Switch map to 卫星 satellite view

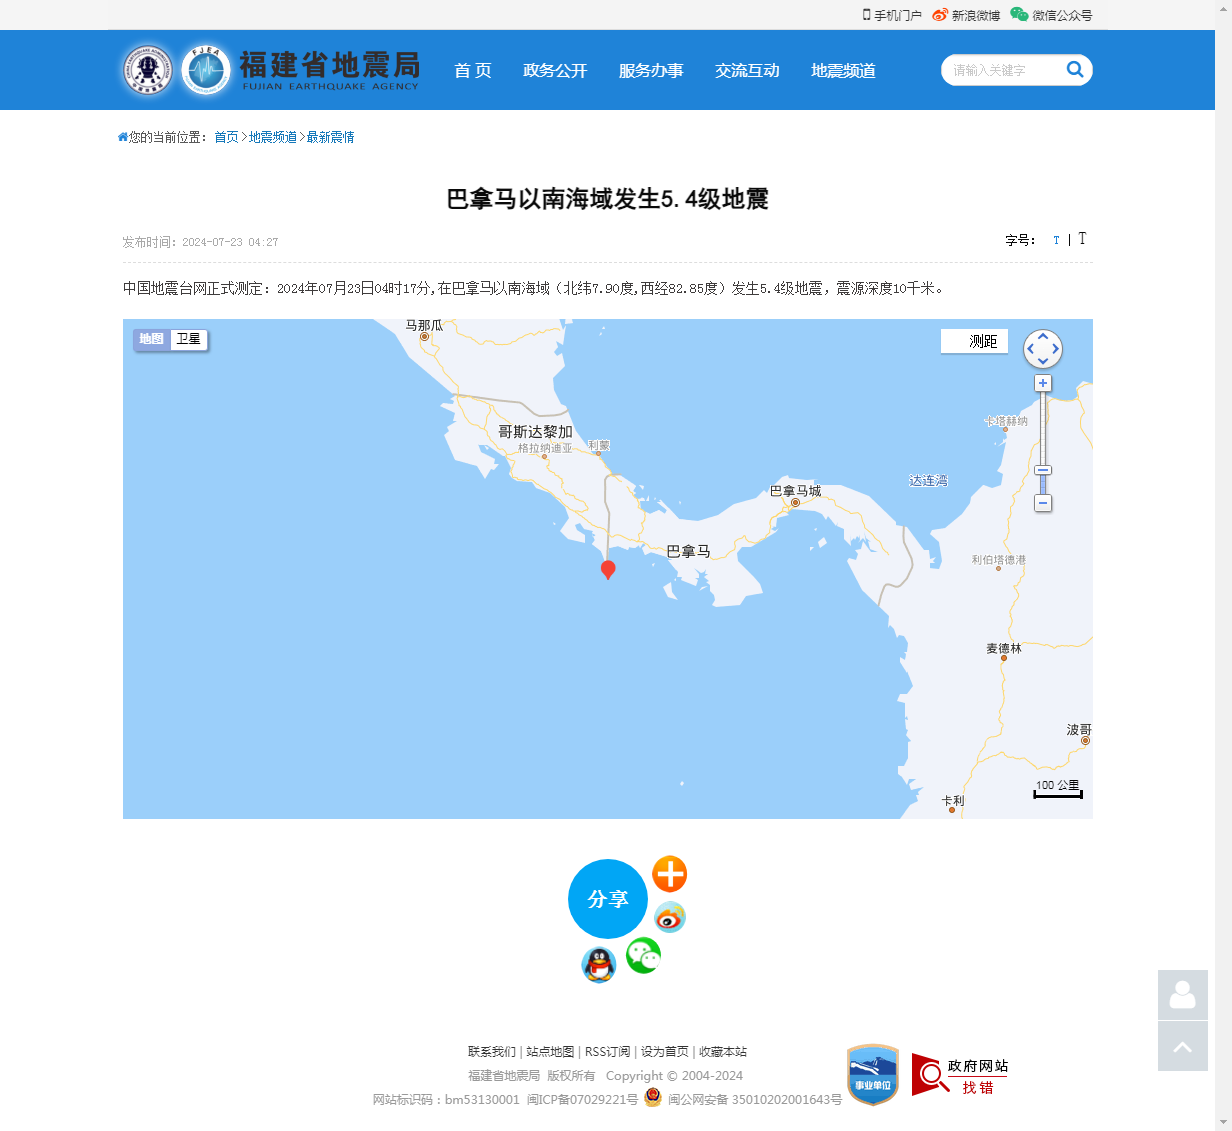coord(188,339)
